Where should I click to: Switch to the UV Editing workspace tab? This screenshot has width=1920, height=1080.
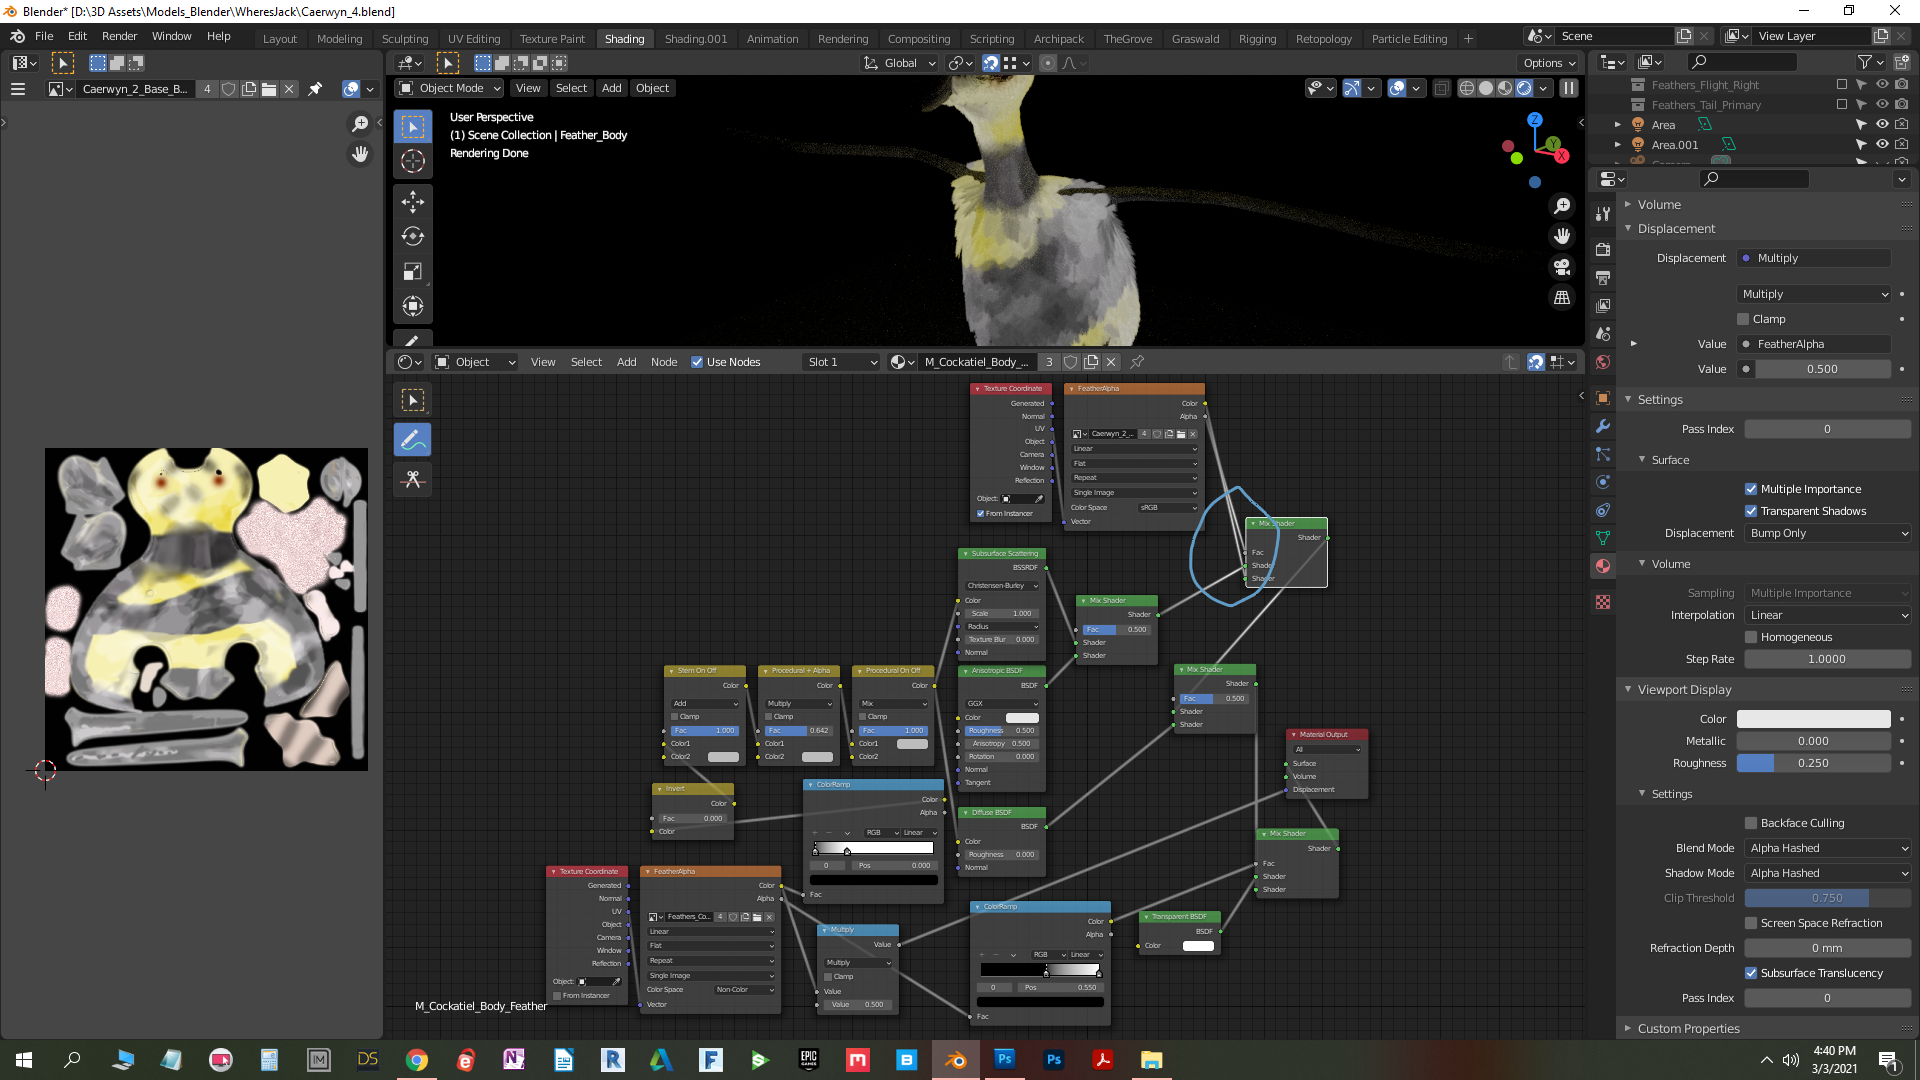(473, 39)
